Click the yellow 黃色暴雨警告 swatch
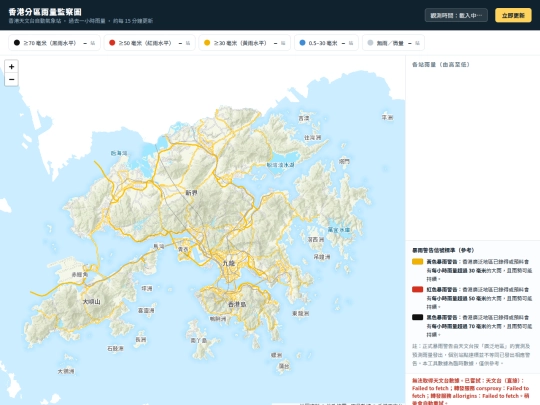This screenshot has width=540, height=405. pyautogui.click(x=417, y=262)
